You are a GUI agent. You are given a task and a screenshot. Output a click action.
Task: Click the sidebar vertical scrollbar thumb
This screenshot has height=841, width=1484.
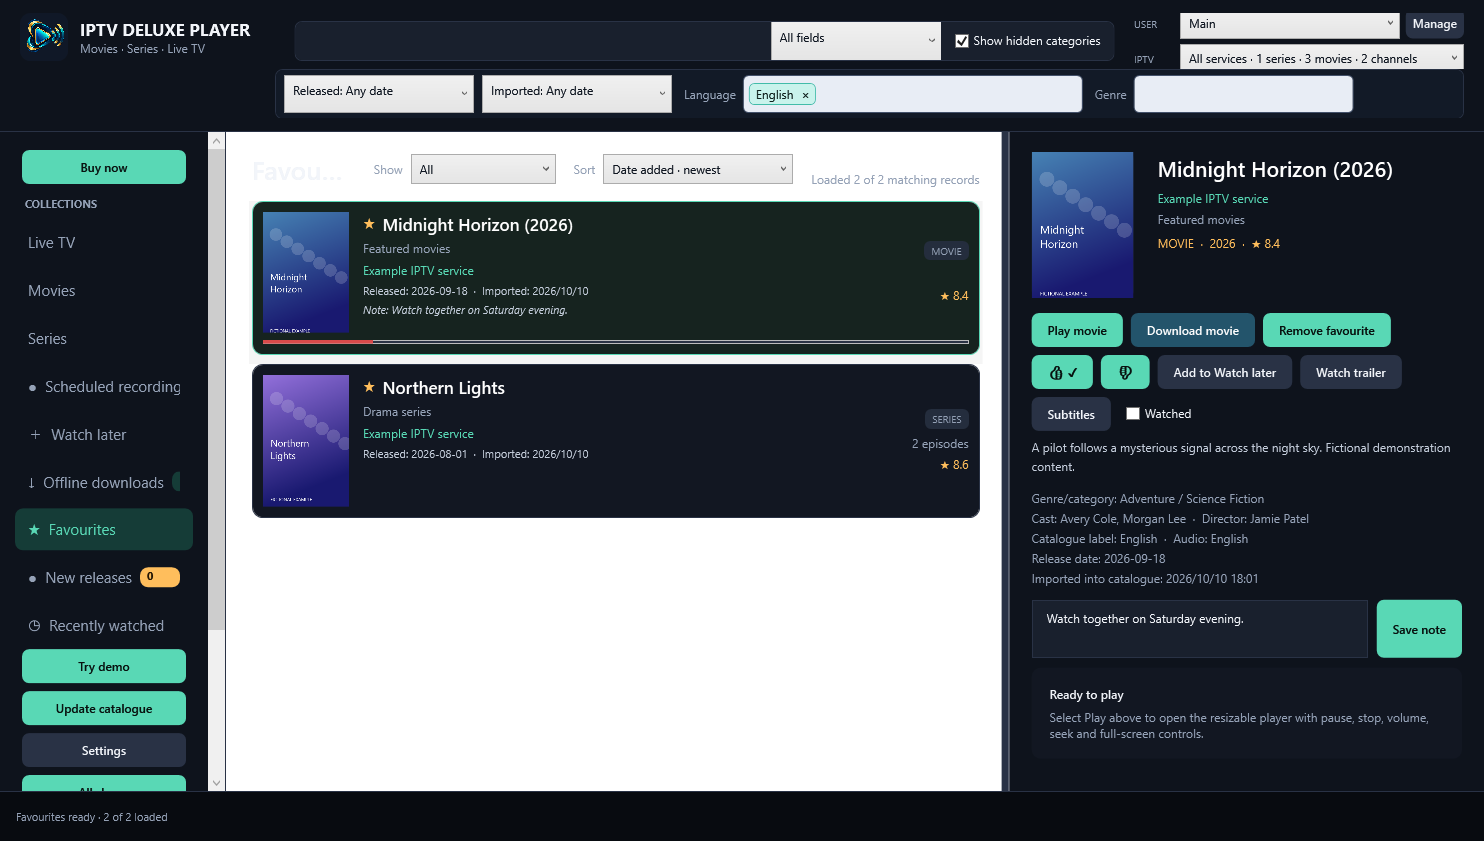pyautogui.click(x=216, y=390)
